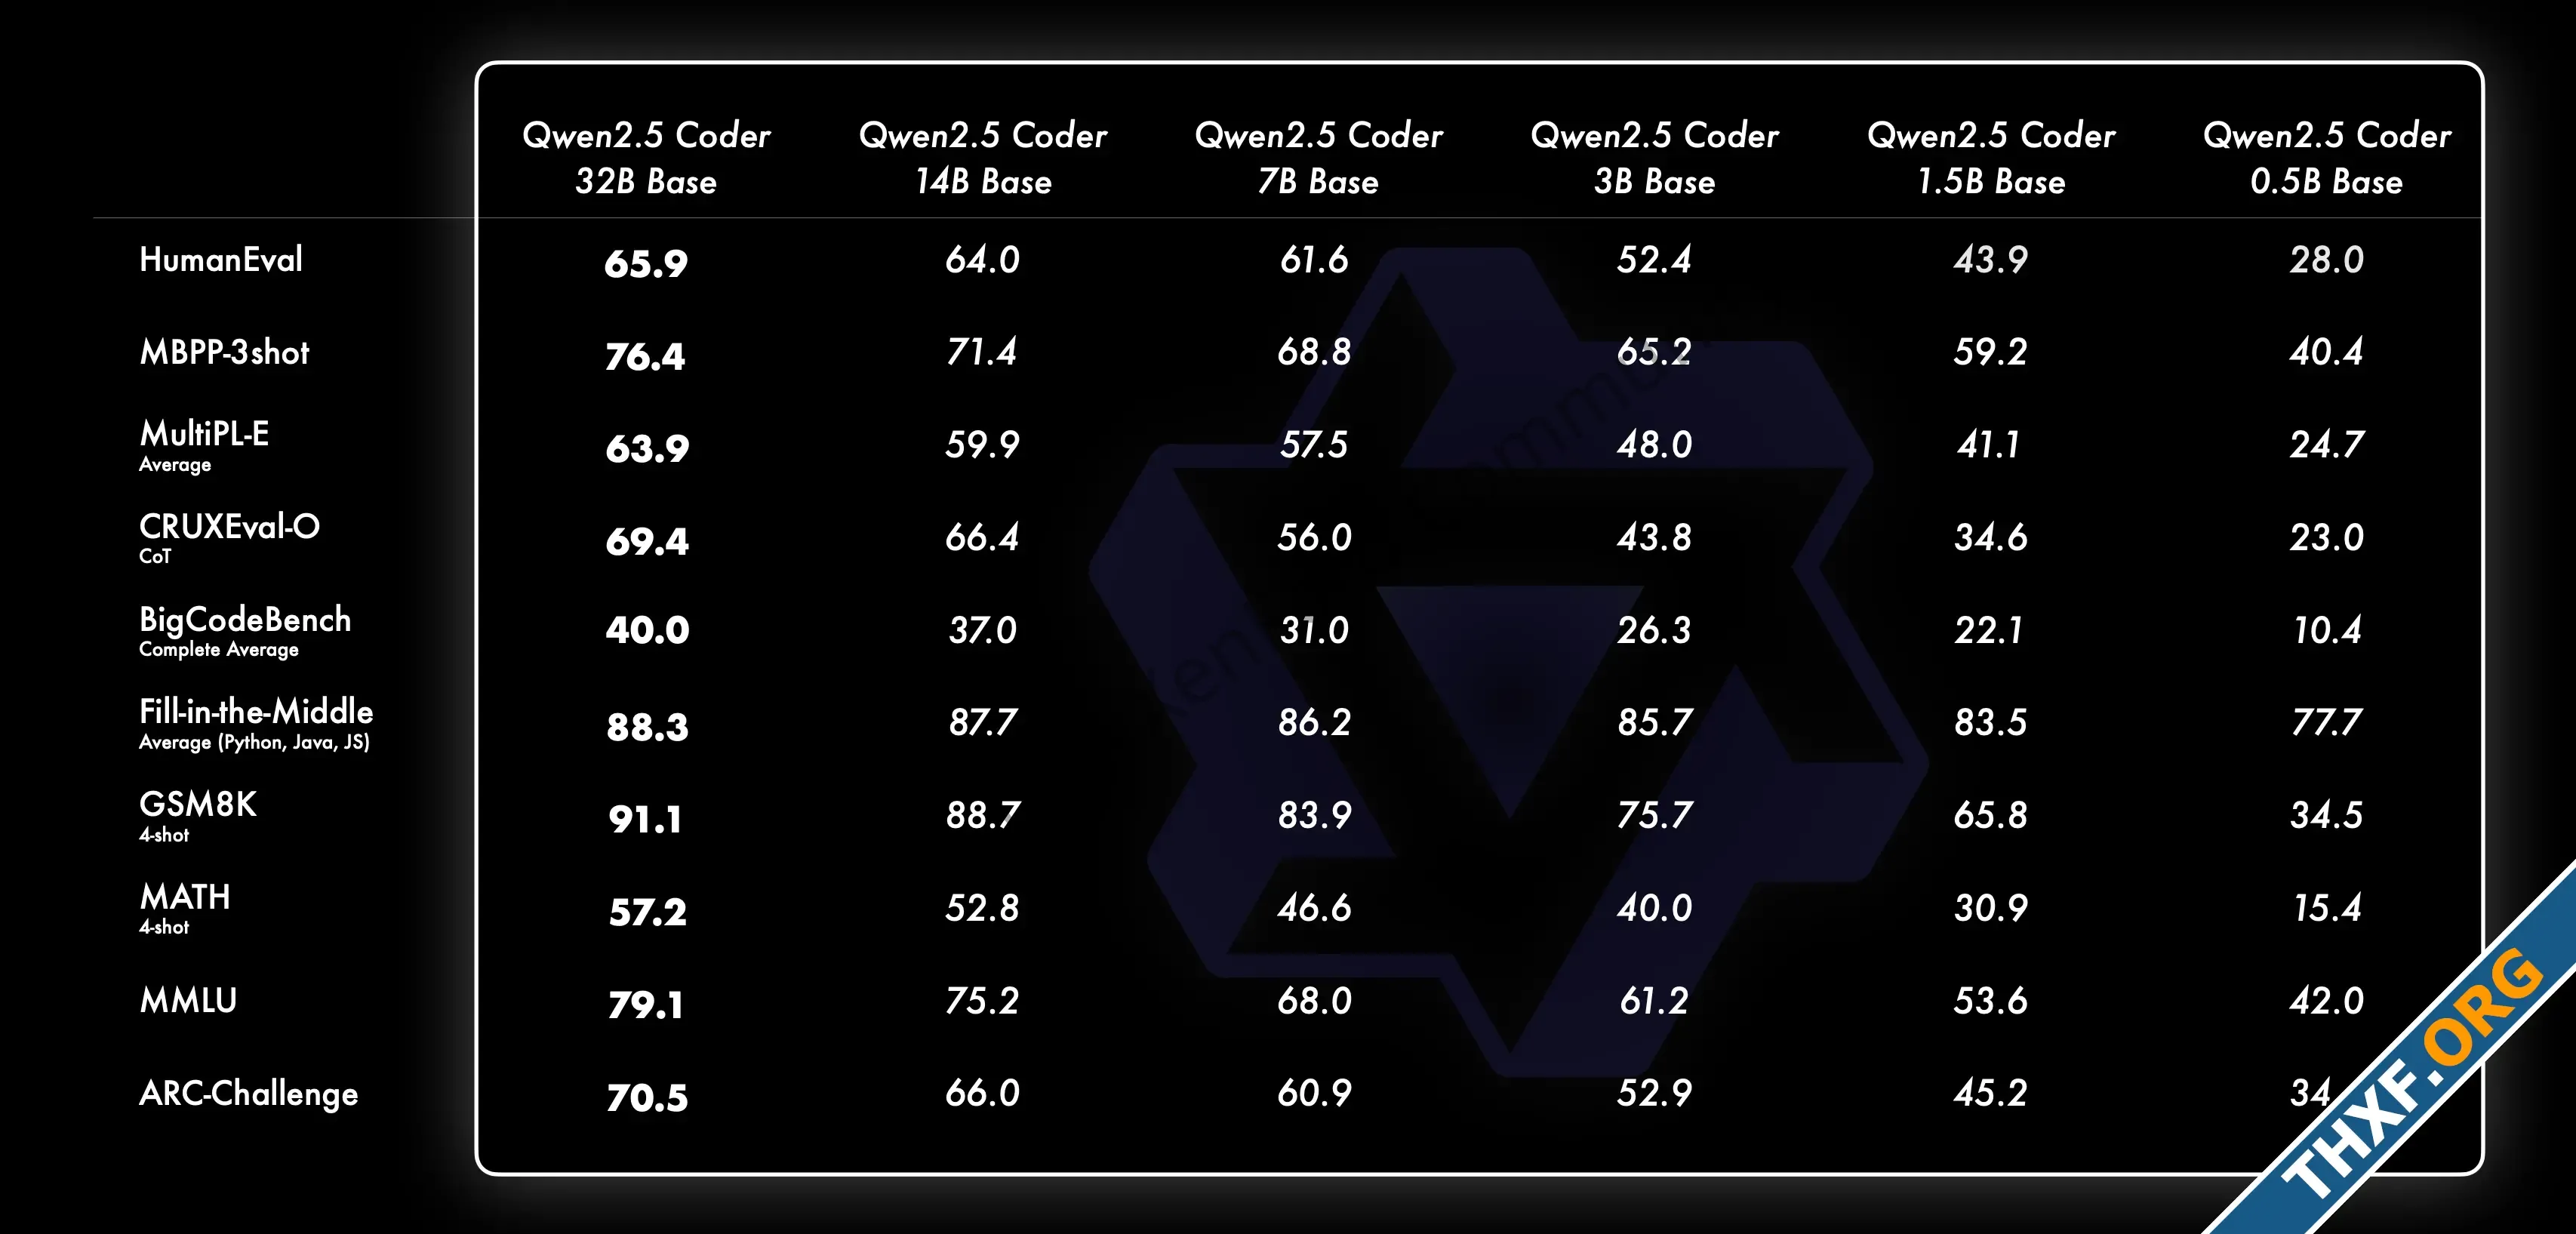Viewport: 2576px width, 1234px height.
Task: Click the Qwen2.5 Coder 1.5B Base column header
Action: click(1991, 158)
